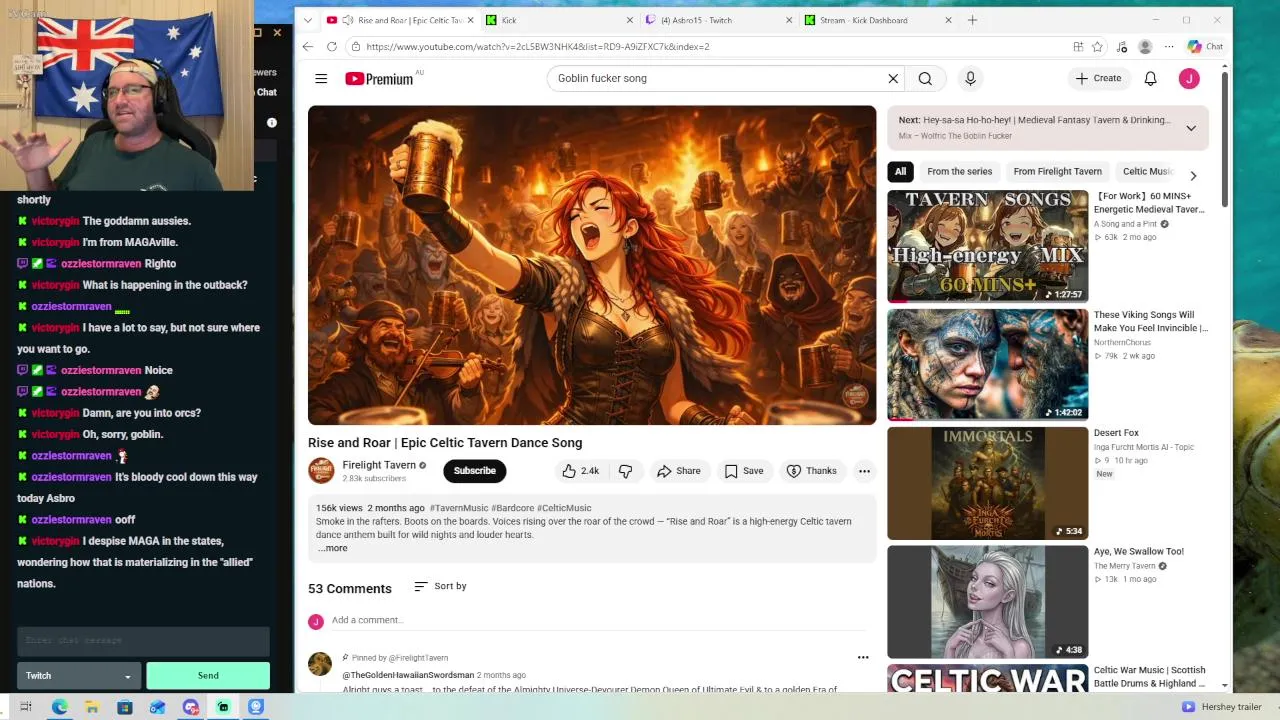Screen dimensions: 1280x720
Task: Save video to a playlist
Action: point(744,471)
